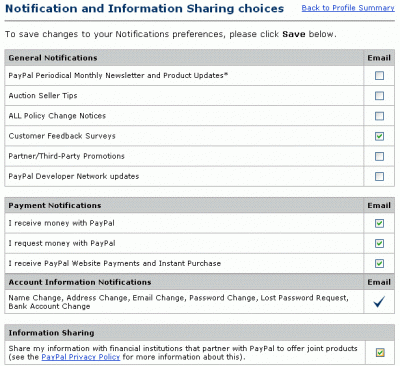Viewport: 400px width, 366px height.
Task: Select the General Notifications header text
Action: click(53, 58)
